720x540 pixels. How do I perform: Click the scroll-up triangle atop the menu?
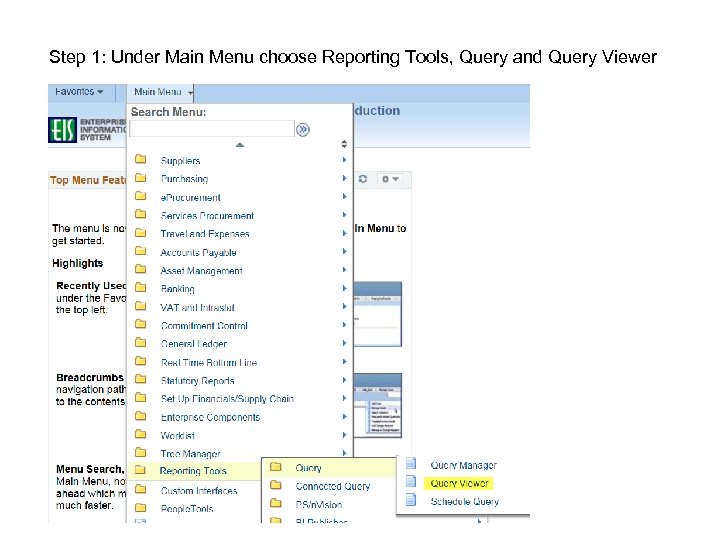[240, 145]
